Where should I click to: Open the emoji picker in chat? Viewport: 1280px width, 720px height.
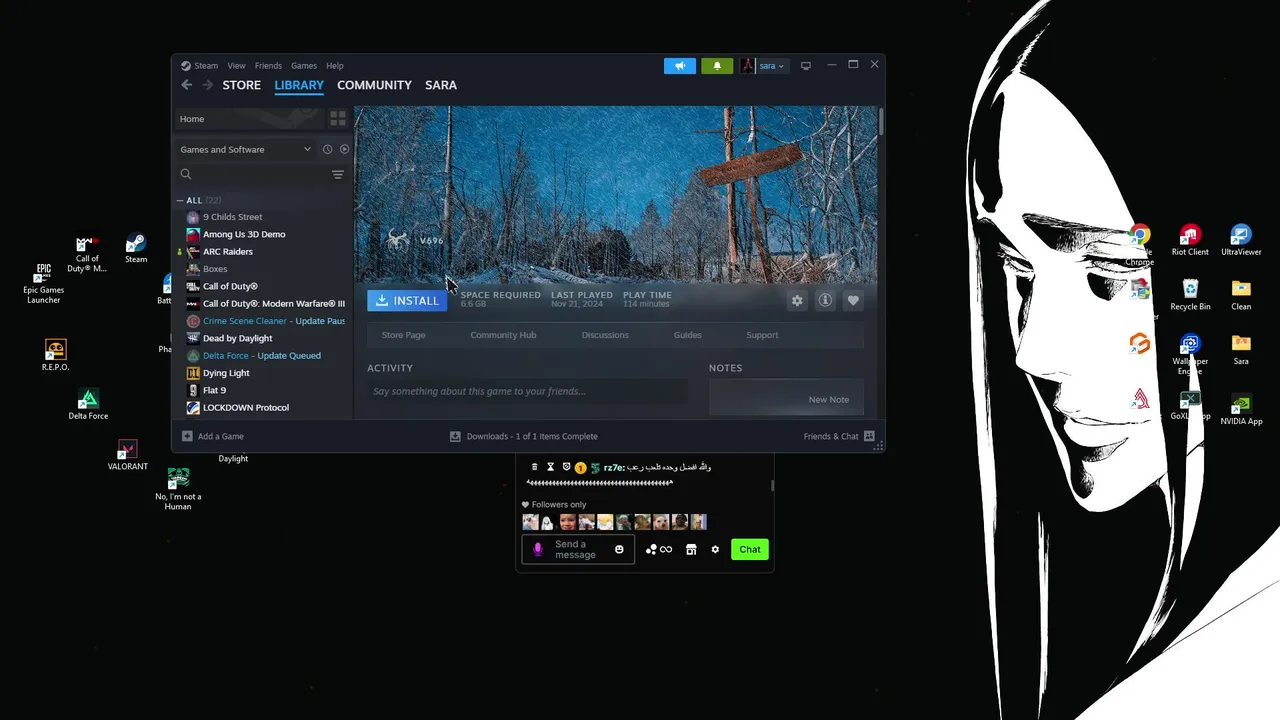point(619,549)
